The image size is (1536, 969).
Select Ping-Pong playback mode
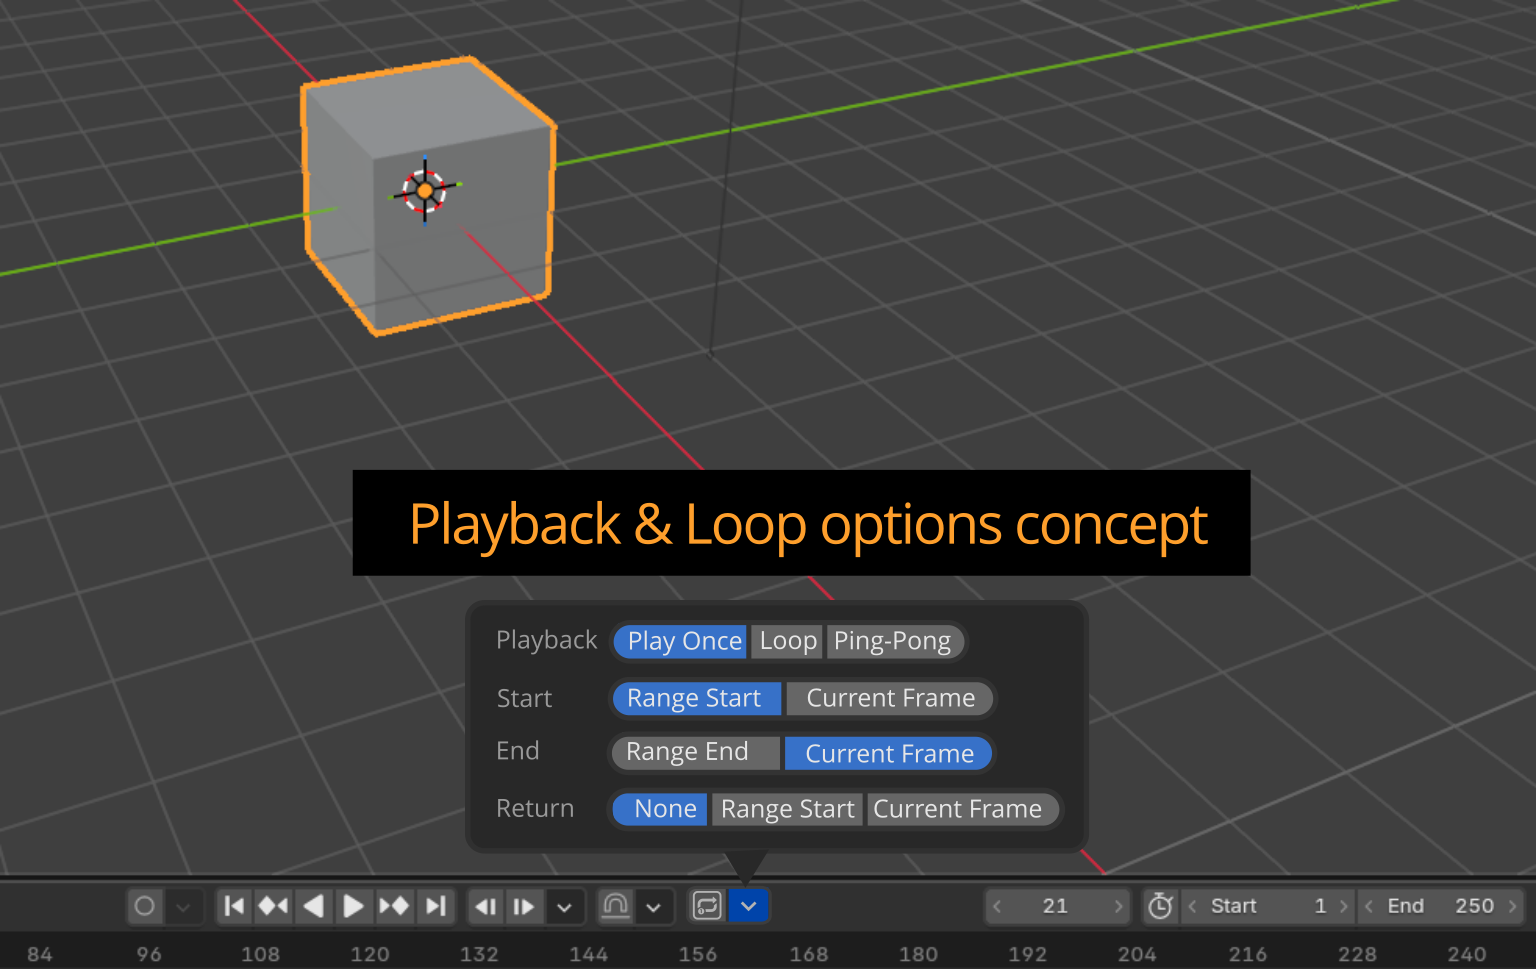pos(895,641)
